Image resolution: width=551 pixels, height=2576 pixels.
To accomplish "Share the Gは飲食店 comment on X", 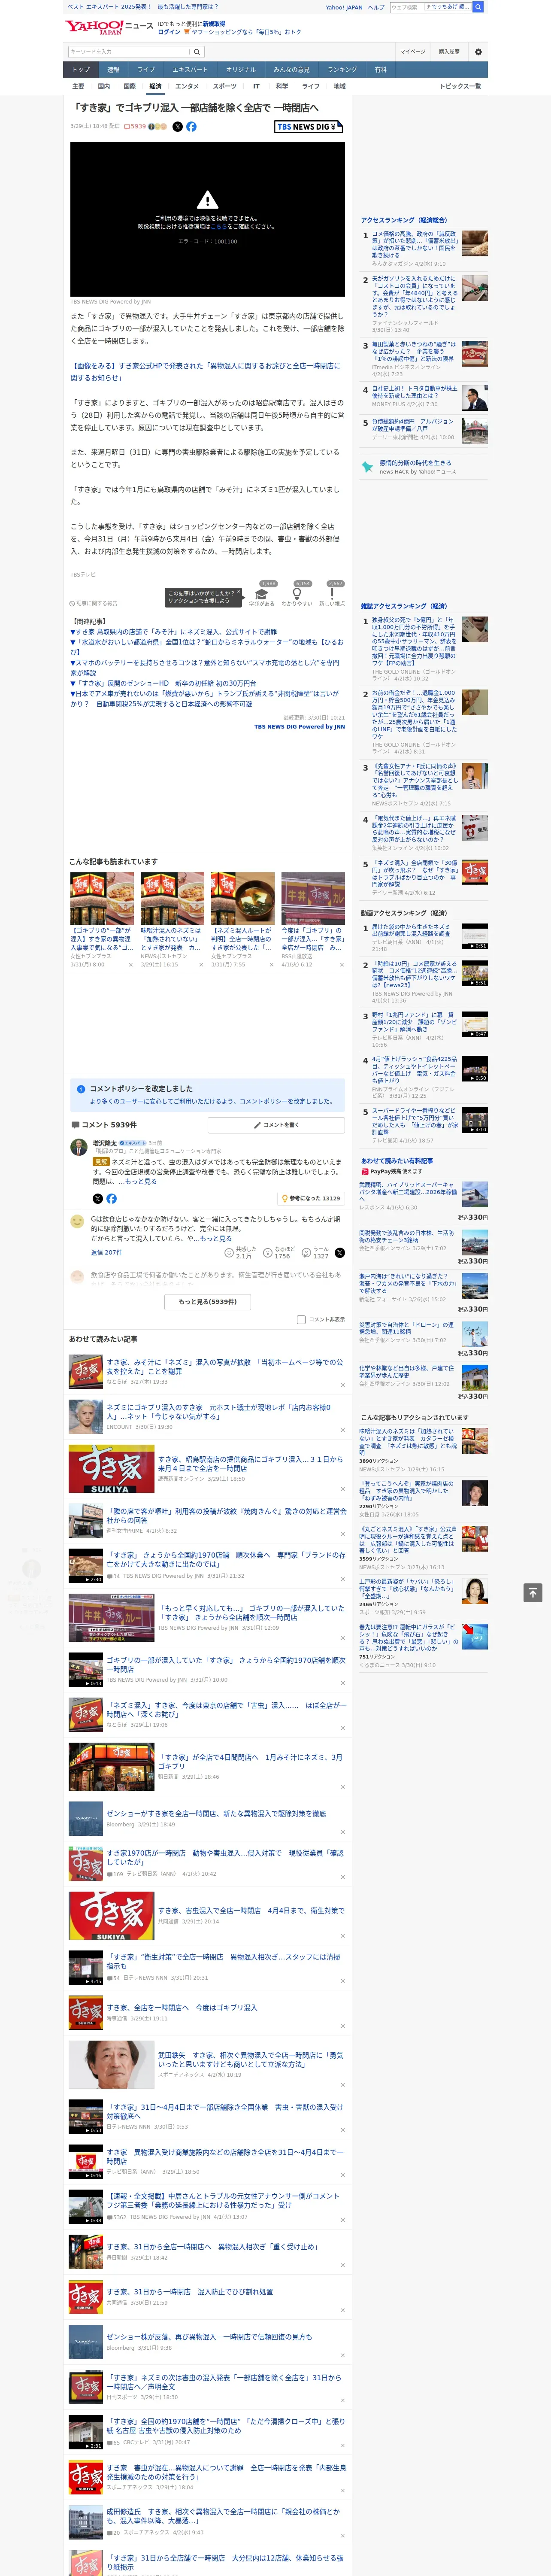I will pos(340,1252).
